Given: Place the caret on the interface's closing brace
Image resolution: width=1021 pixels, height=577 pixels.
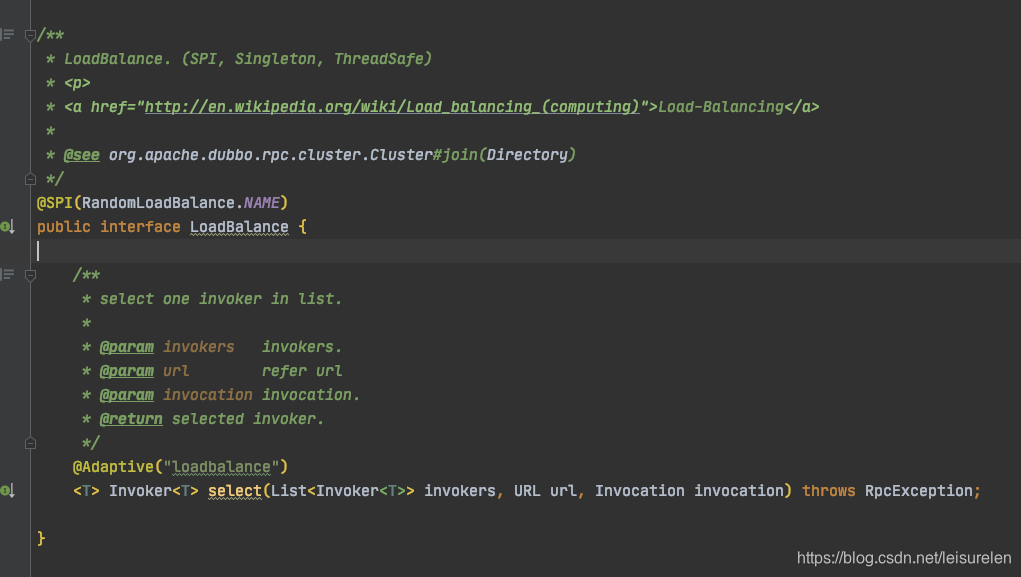Looking at the screenshot, I should (41, 539).
